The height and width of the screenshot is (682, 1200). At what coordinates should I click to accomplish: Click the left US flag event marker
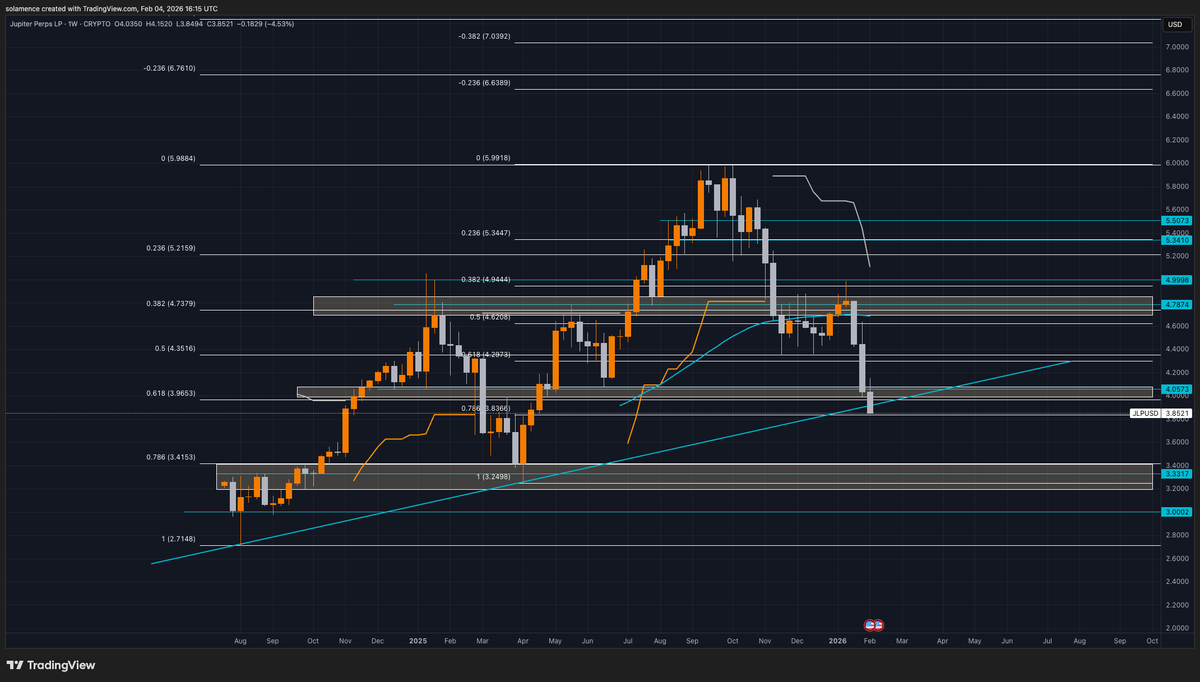coord(870,624)
